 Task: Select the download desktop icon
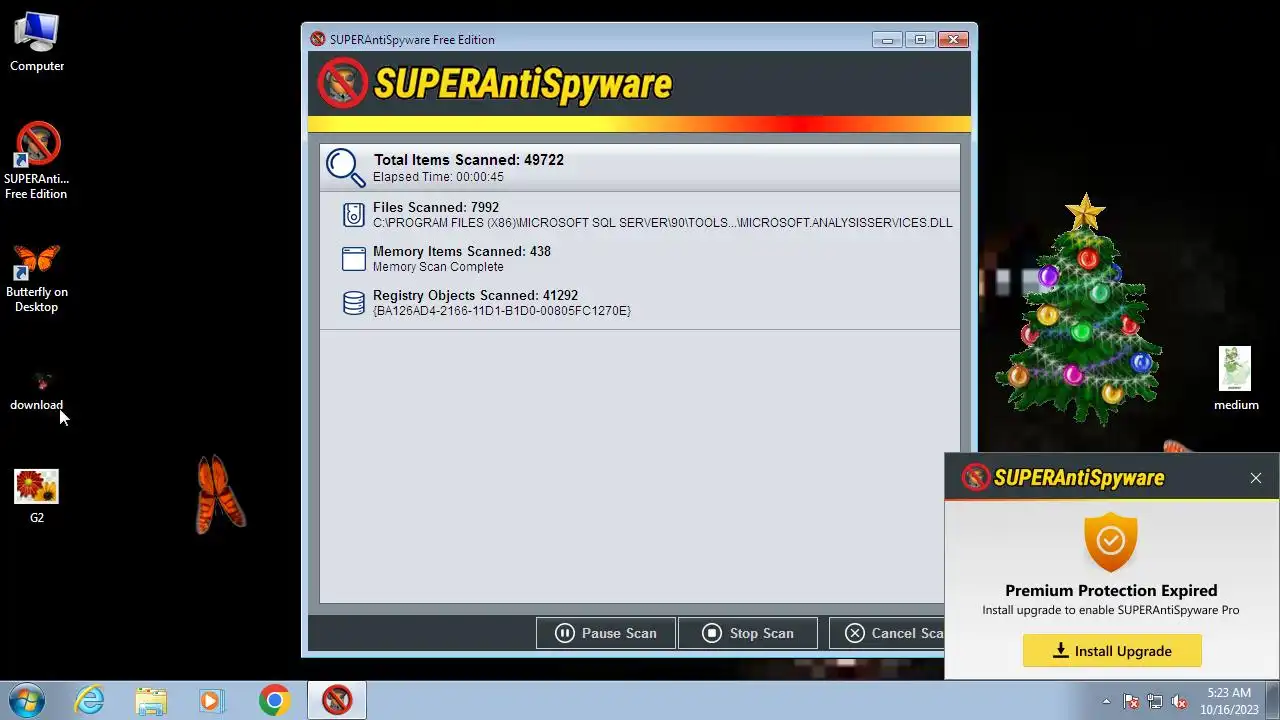pyautogui.click(x=37, y=391)
